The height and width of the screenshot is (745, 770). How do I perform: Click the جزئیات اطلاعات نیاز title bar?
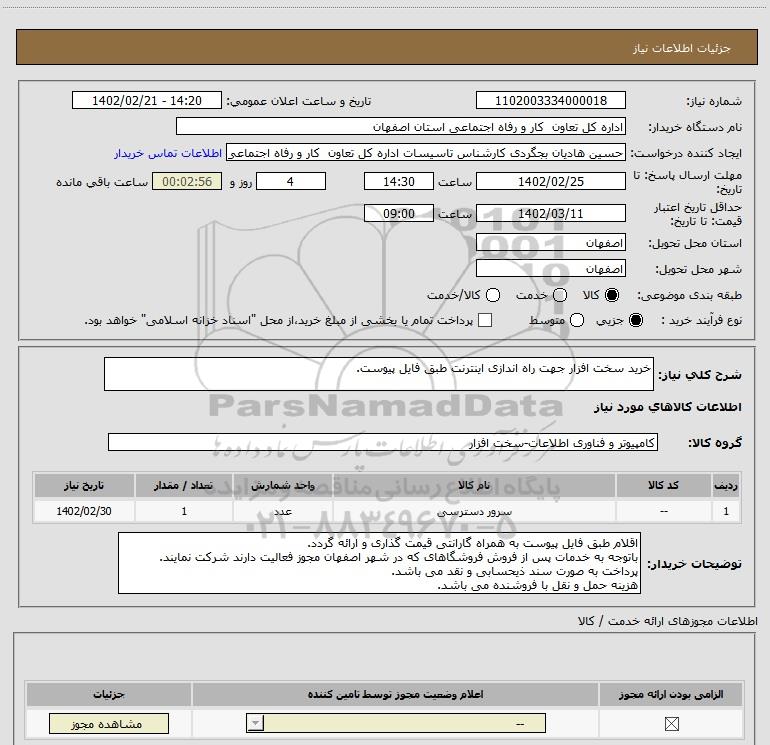(386, 47)
